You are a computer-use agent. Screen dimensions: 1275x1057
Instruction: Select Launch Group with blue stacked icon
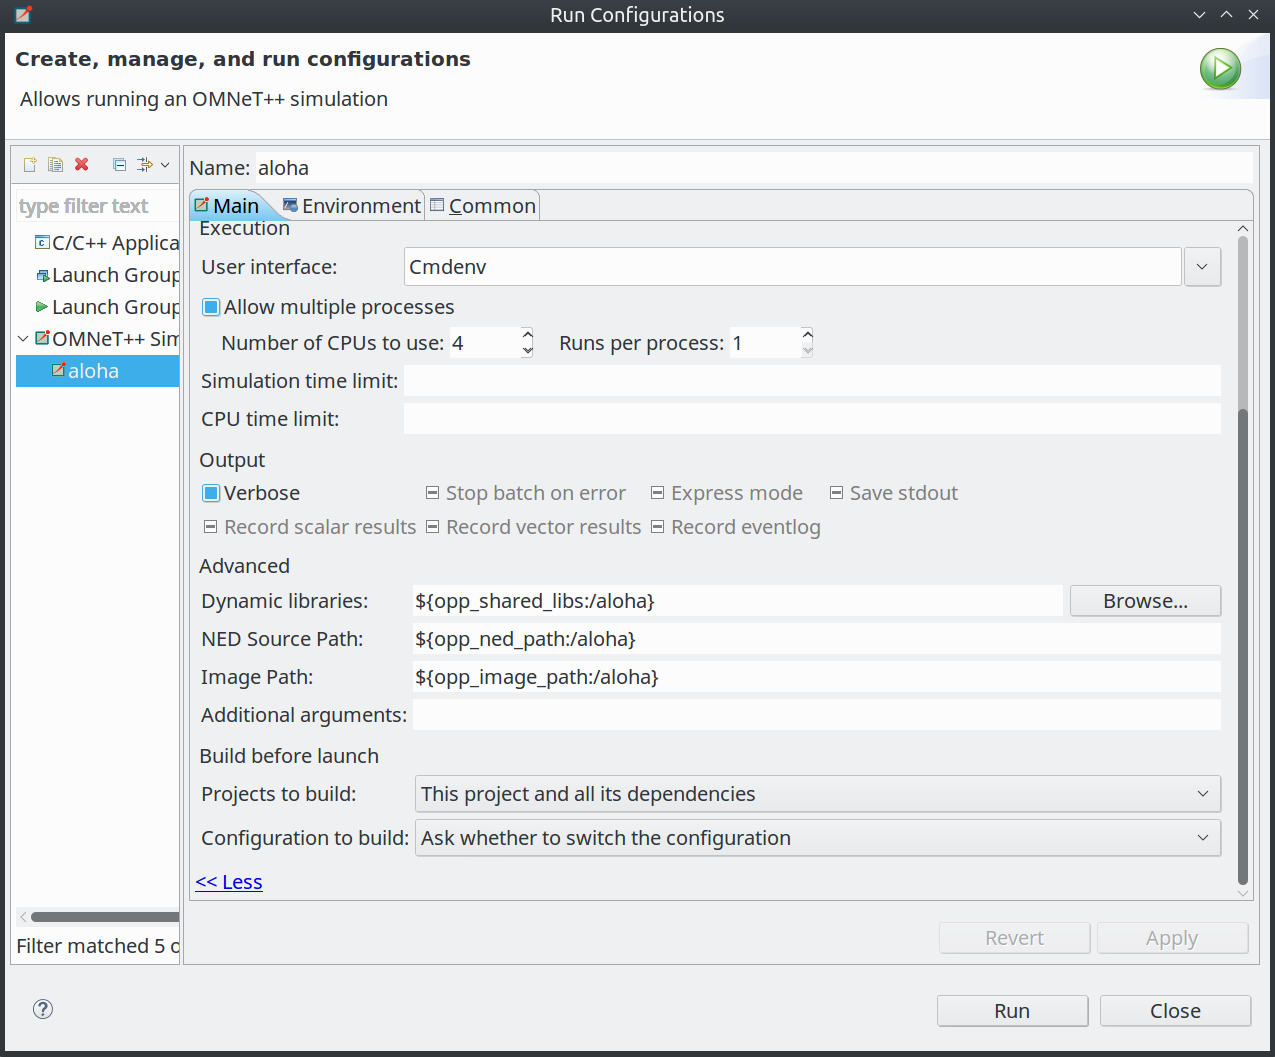coord(107,275)
